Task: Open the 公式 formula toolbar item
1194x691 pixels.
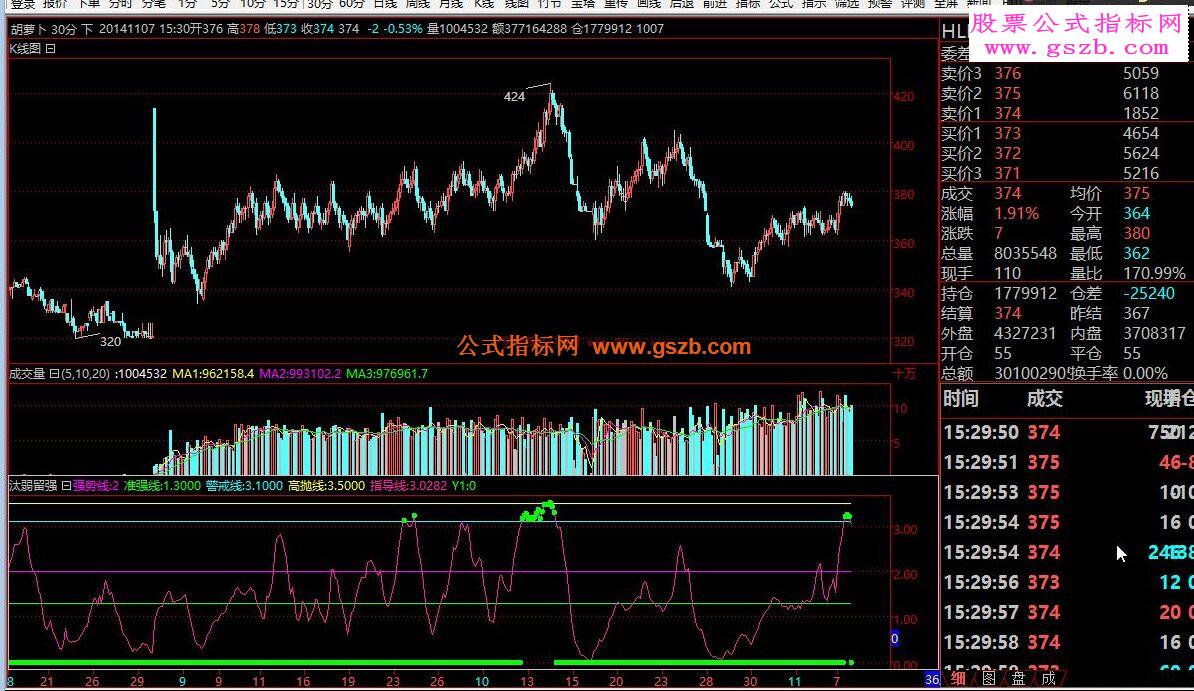Action: tap(781, 4)
